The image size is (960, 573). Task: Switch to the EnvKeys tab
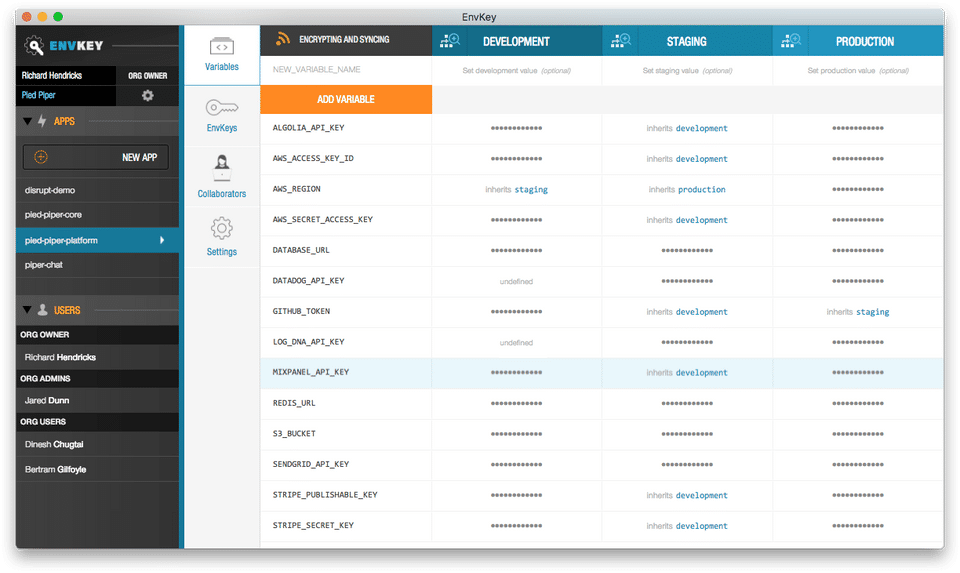222,116
